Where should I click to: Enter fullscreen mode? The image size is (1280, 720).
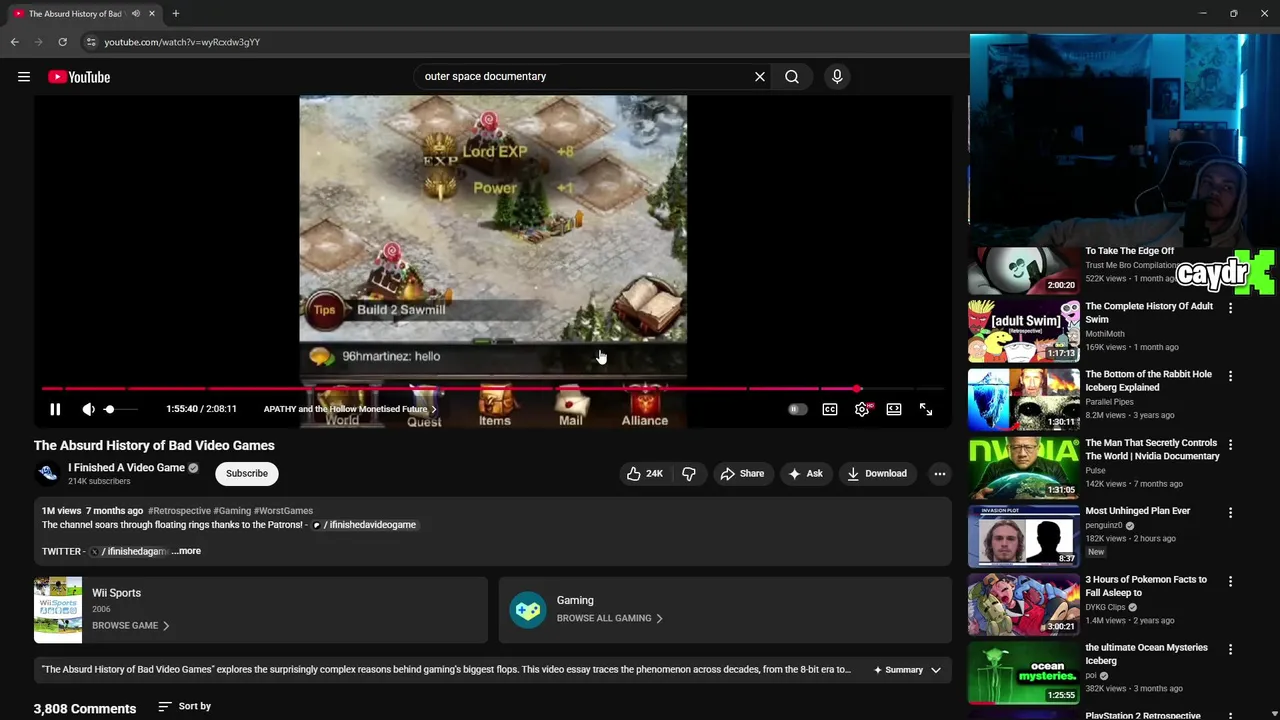coord(926,409)
